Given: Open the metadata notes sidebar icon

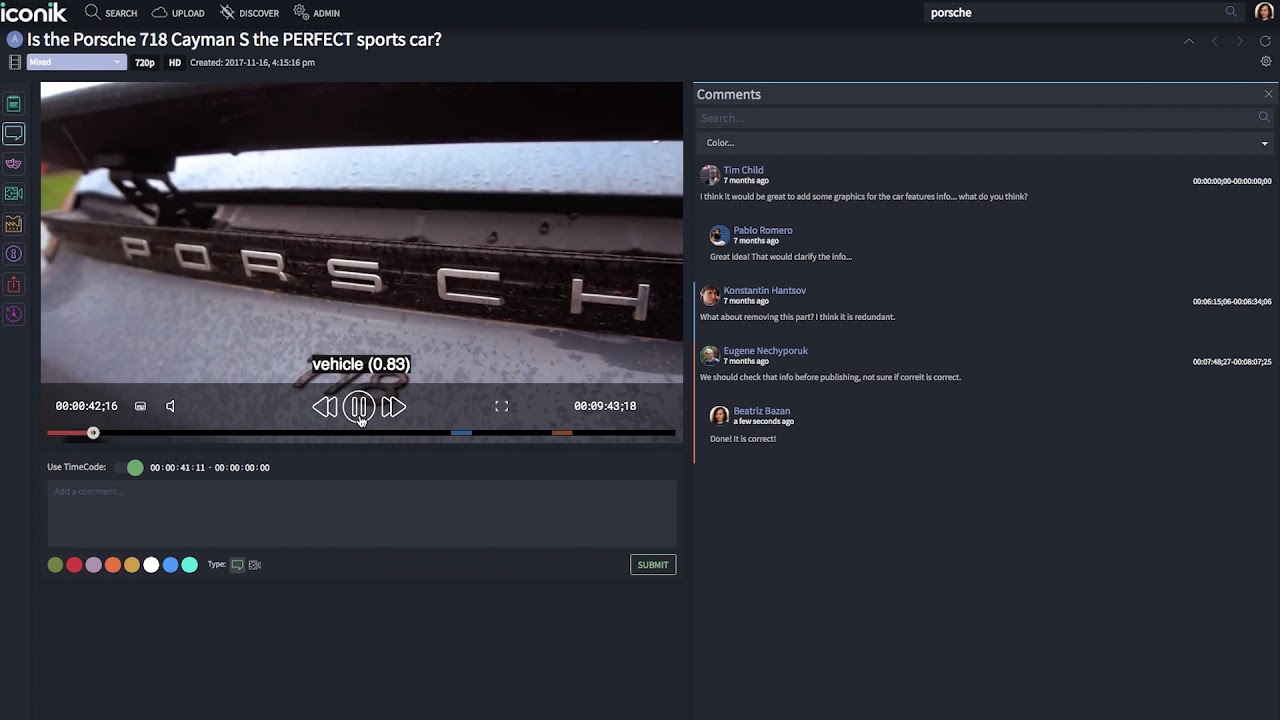Looking at the screenshot, I should click(14, 104).
